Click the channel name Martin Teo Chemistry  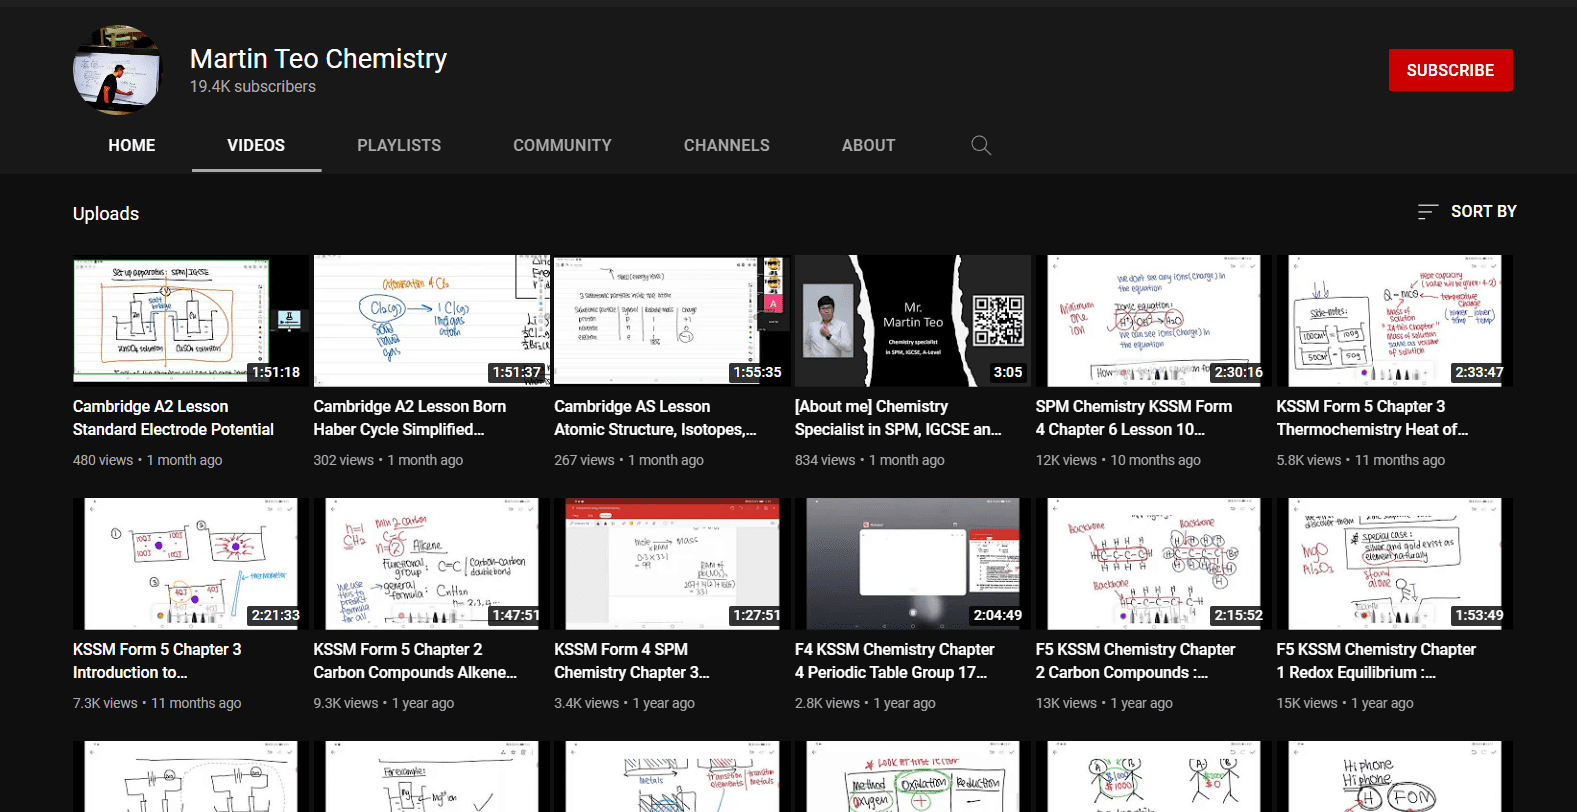(318, 59)
